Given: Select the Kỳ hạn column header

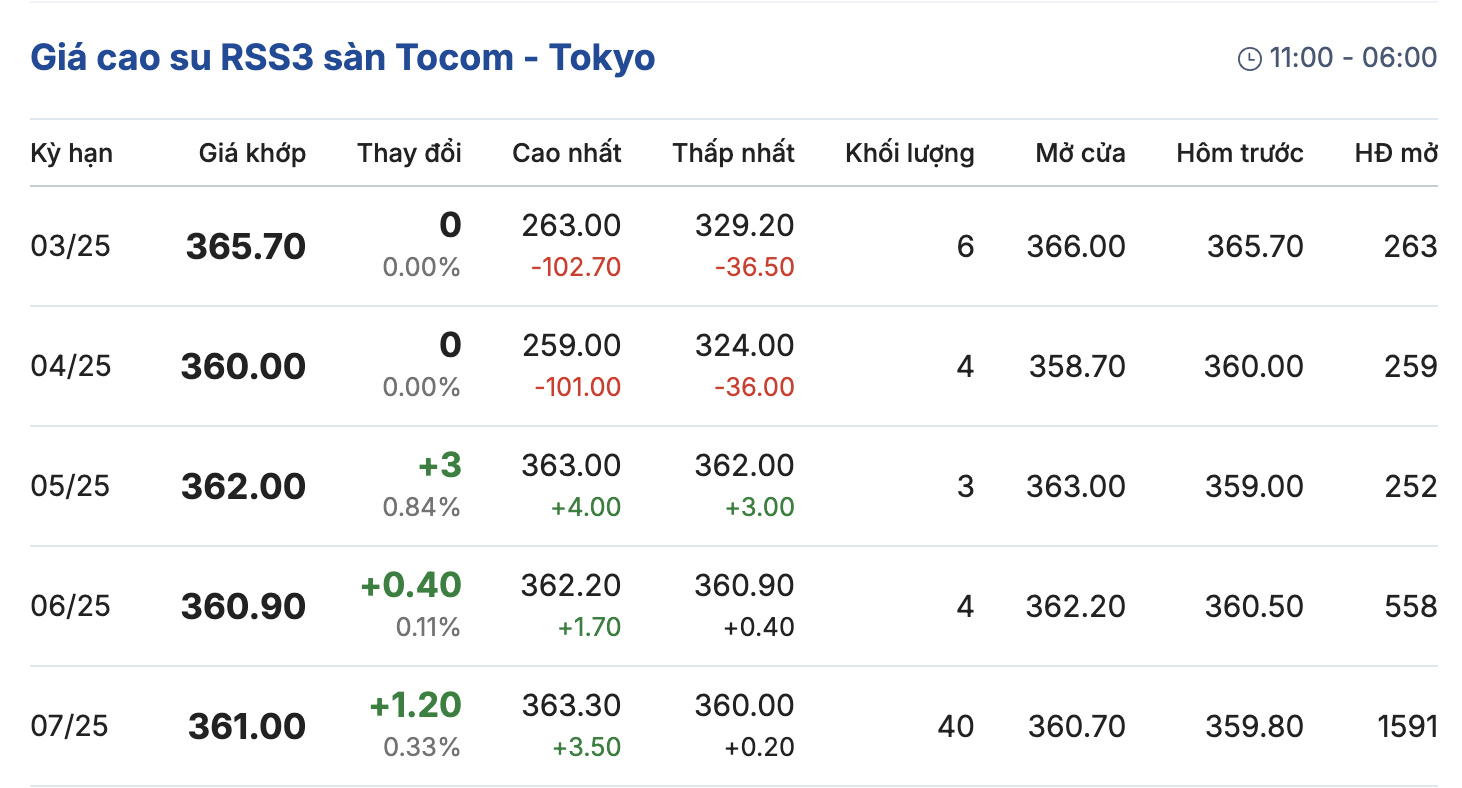Looking at the screenshot, I should coord(72,153).
